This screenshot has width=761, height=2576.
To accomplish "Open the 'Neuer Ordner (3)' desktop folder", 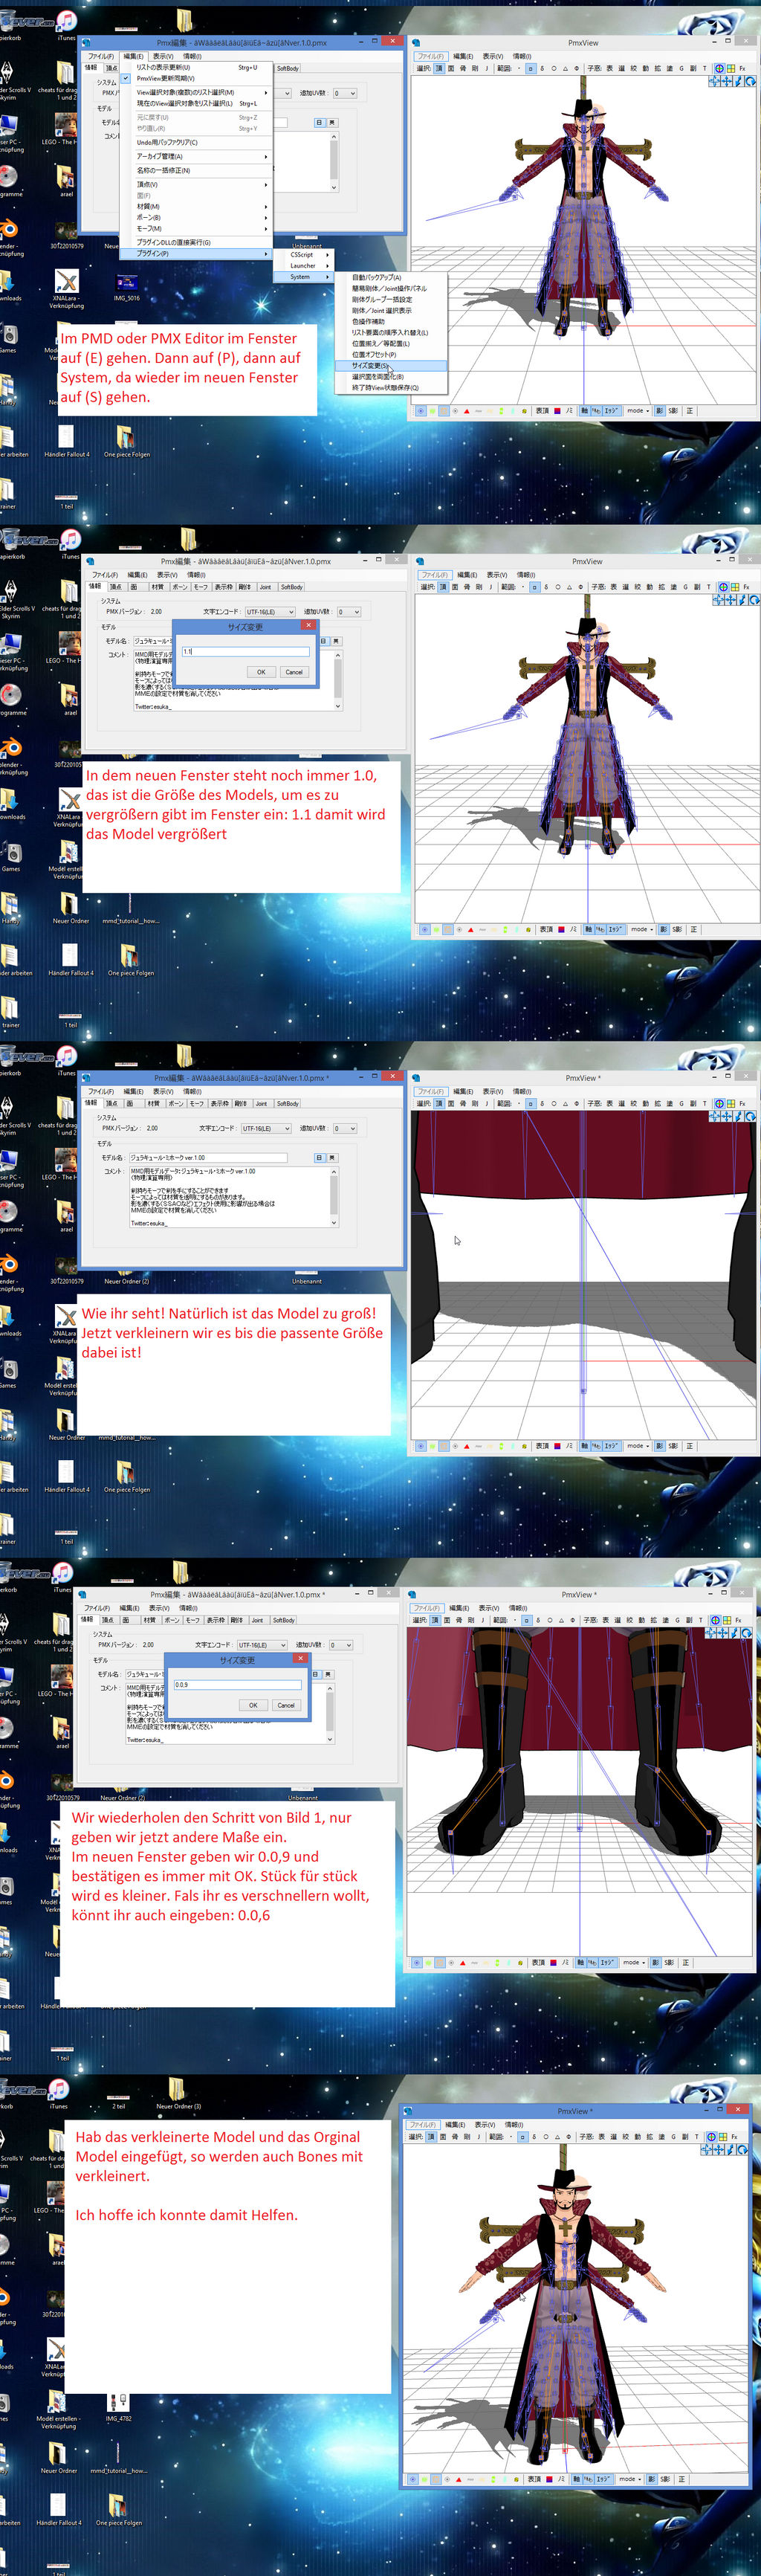I will pos(177,2090).
